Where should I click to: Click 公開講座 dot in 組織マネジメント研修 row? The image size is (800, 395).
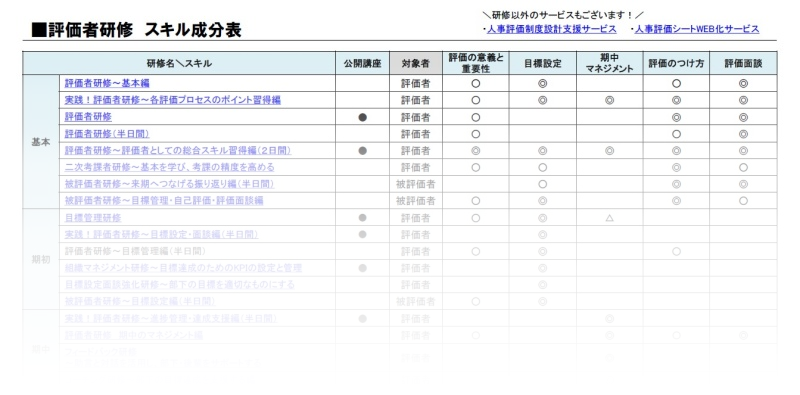pos(363,268)
